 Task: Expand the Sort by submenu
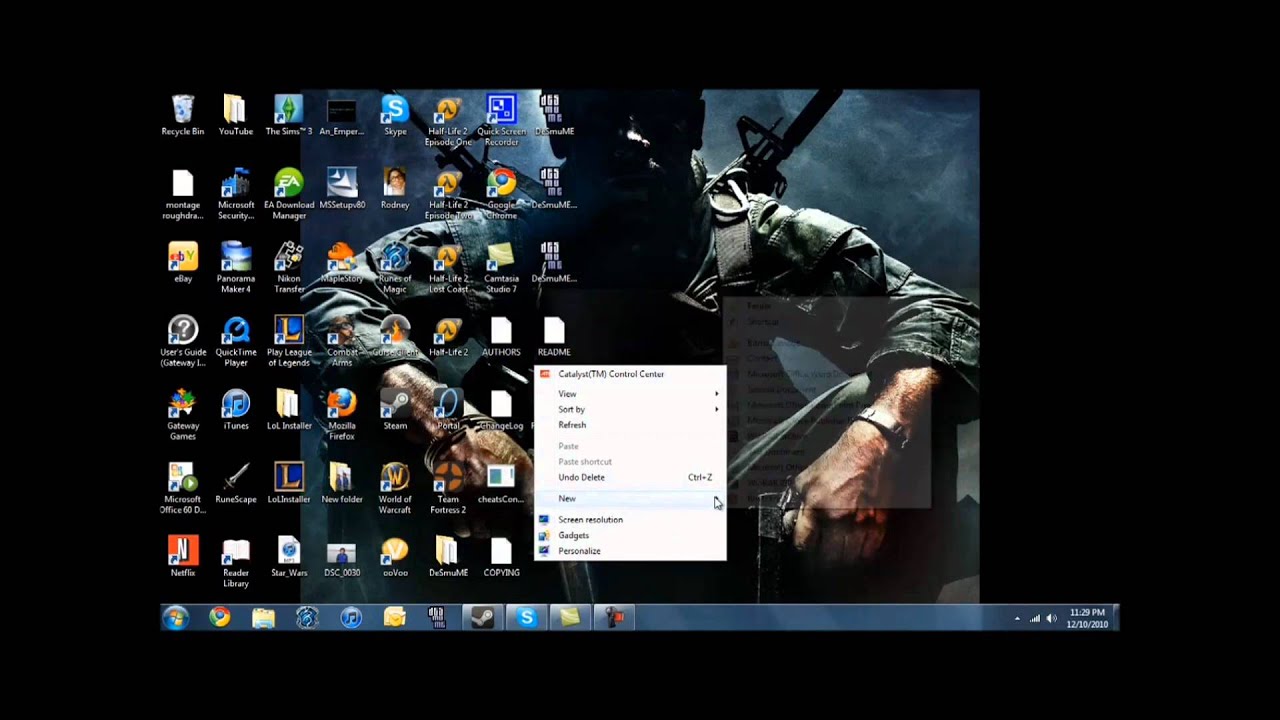click(630, 410)
